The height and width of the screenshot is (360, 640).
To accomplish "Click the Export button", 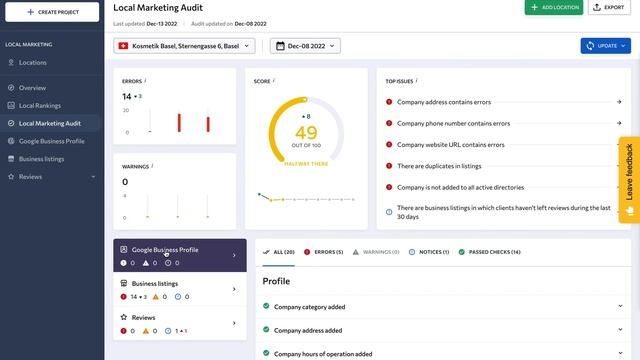I will (x=609, y=7).
